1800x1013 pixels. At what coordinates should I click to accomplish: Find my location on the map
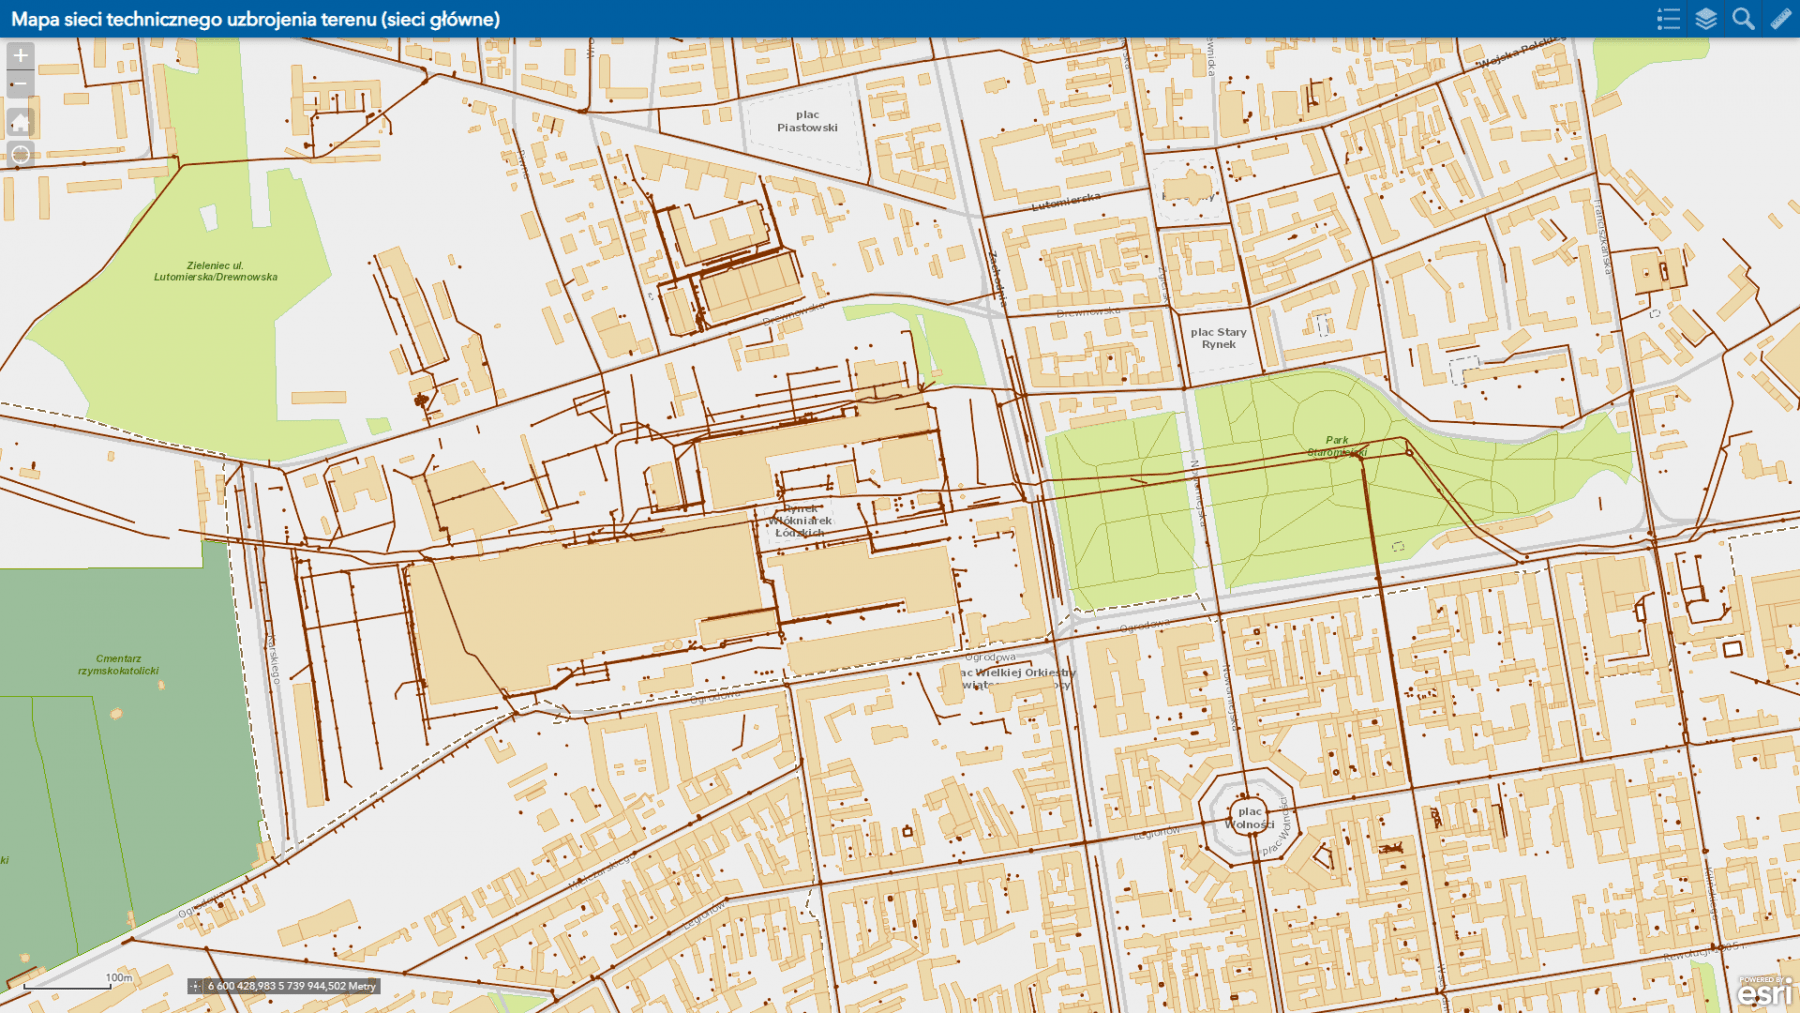pos(20,154)
